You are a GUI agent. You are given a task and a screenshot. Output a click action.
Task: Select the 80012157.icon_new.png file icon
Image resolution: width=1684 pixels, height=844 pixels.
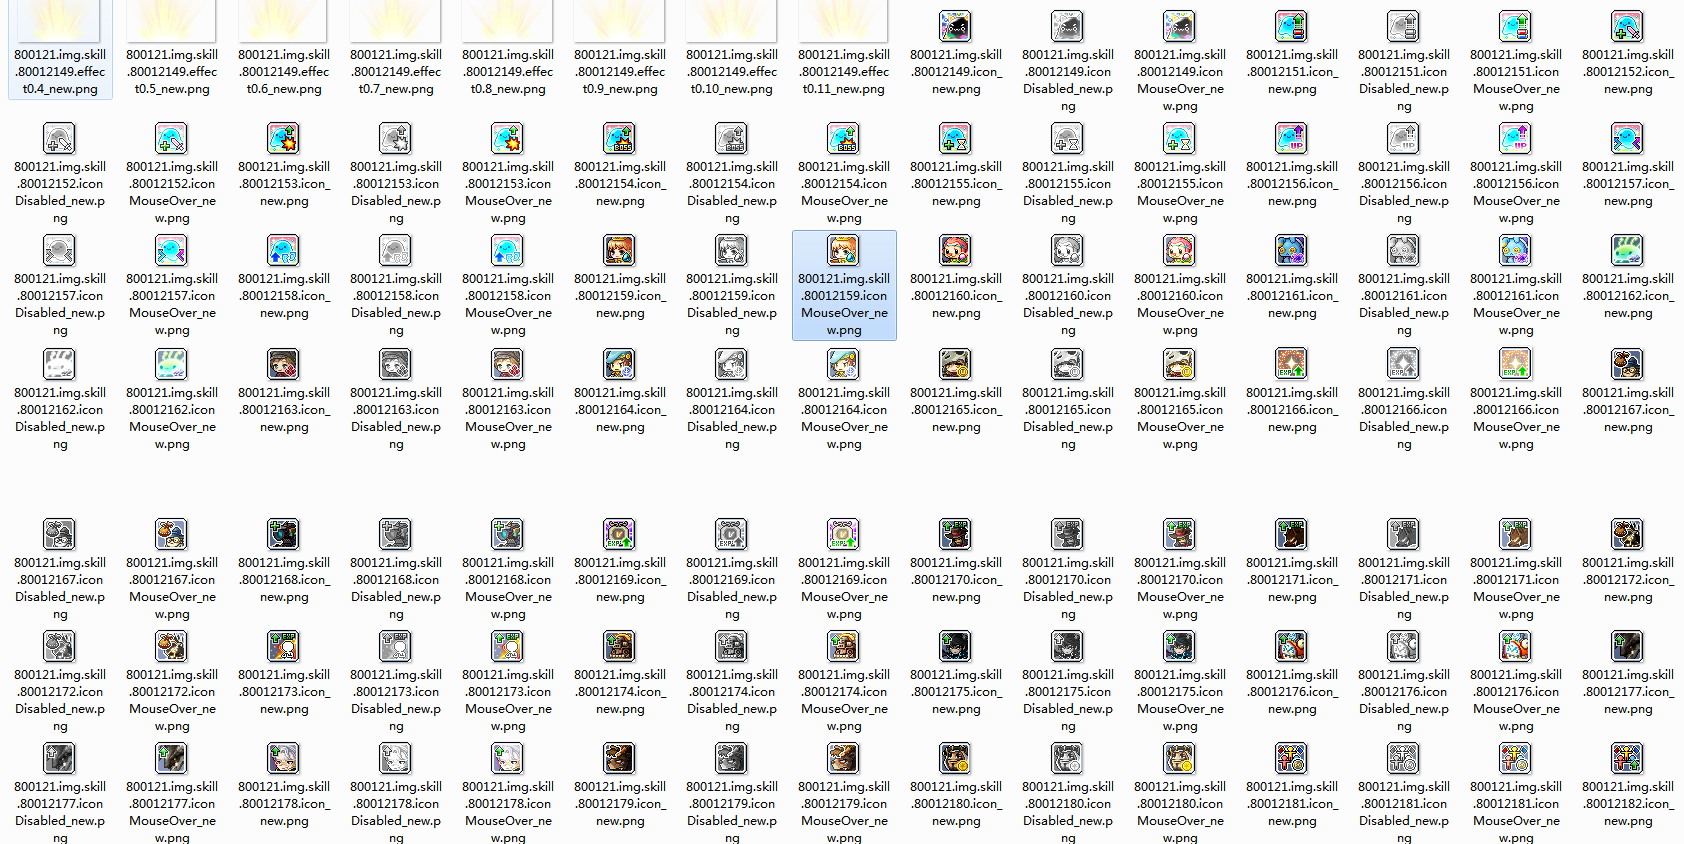pyautogui.click(x=1628, y=138)
